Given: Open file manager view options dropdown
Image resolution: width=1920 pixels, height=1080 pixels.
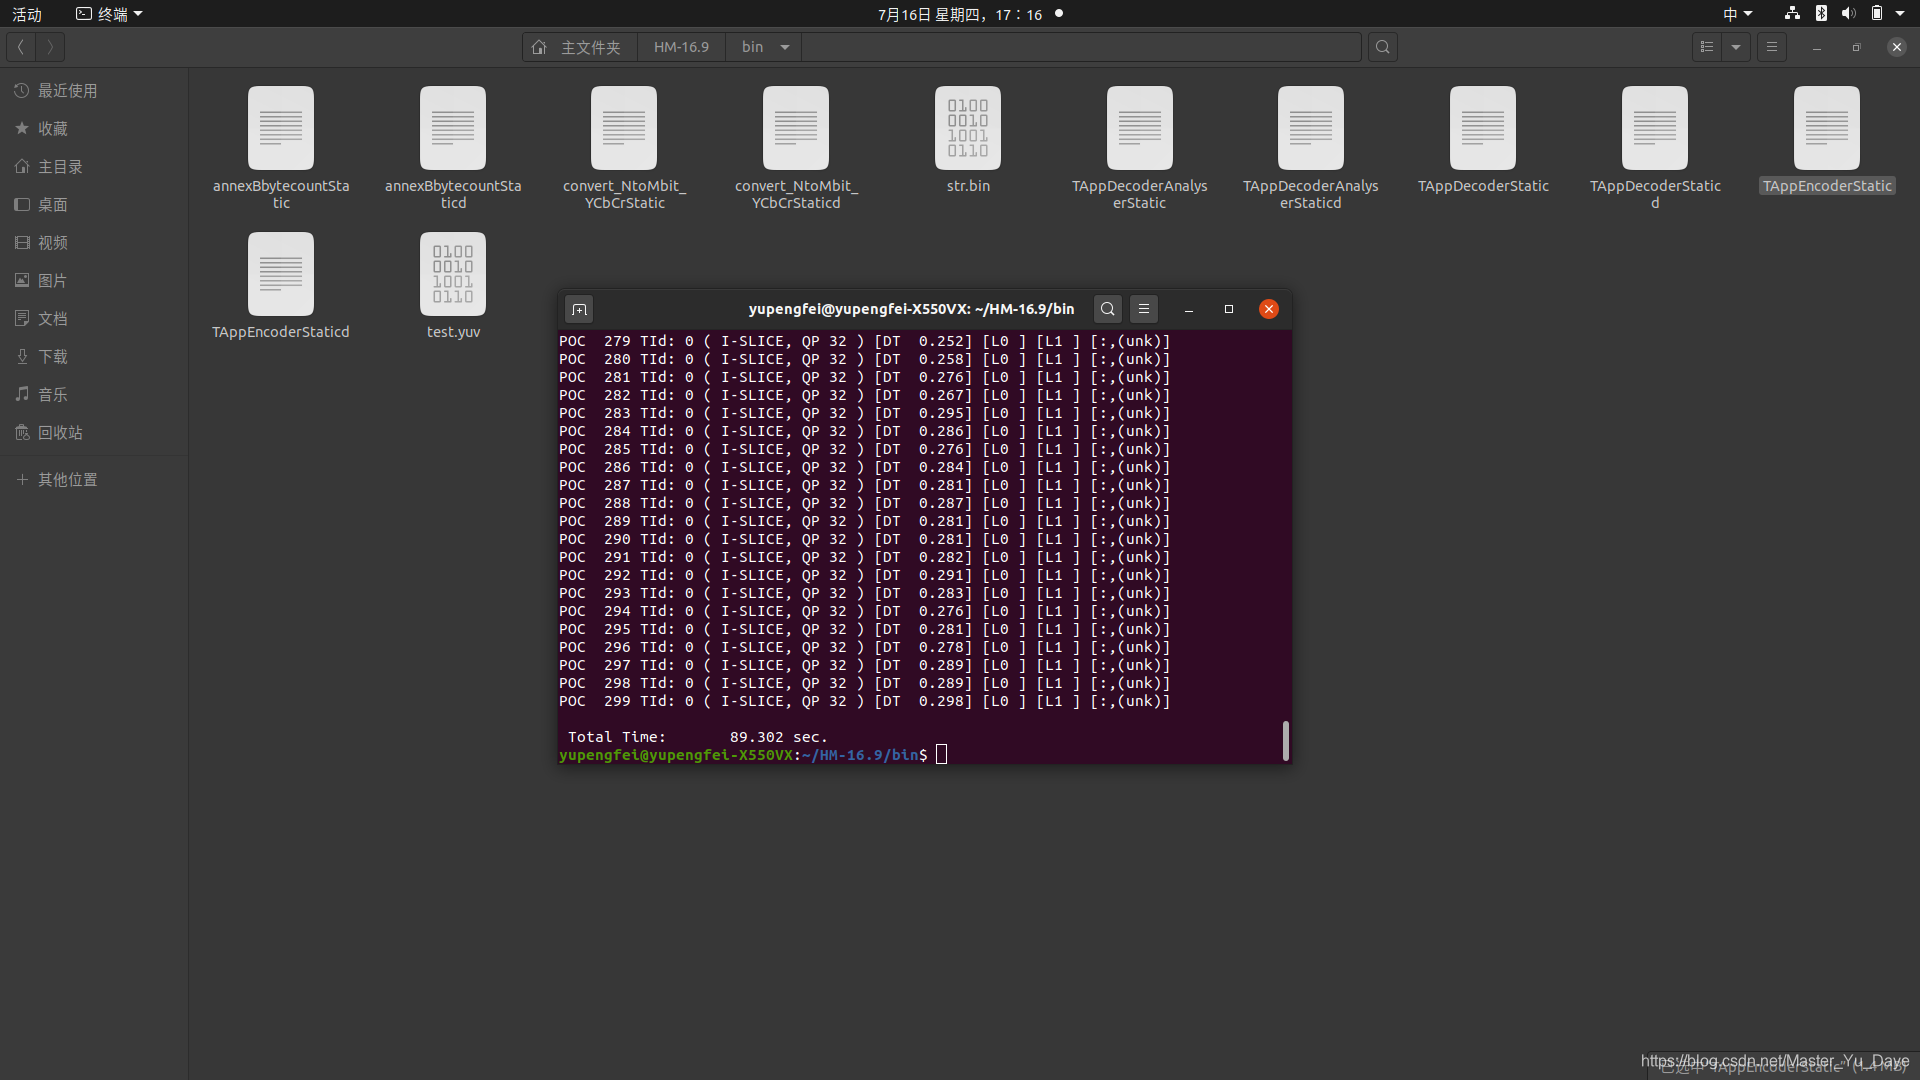Looking at the screenshot, I should point(1736,47).
